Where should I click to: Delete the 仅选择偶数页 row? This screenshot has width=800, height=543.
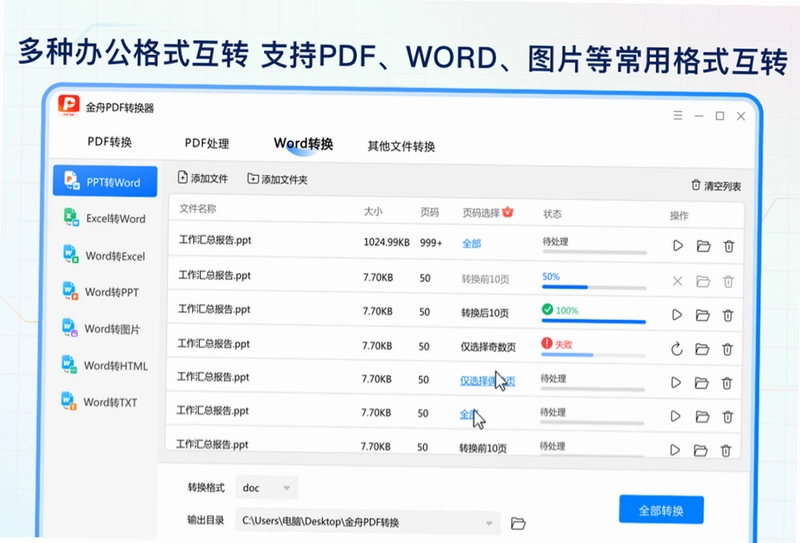point(727,383)
